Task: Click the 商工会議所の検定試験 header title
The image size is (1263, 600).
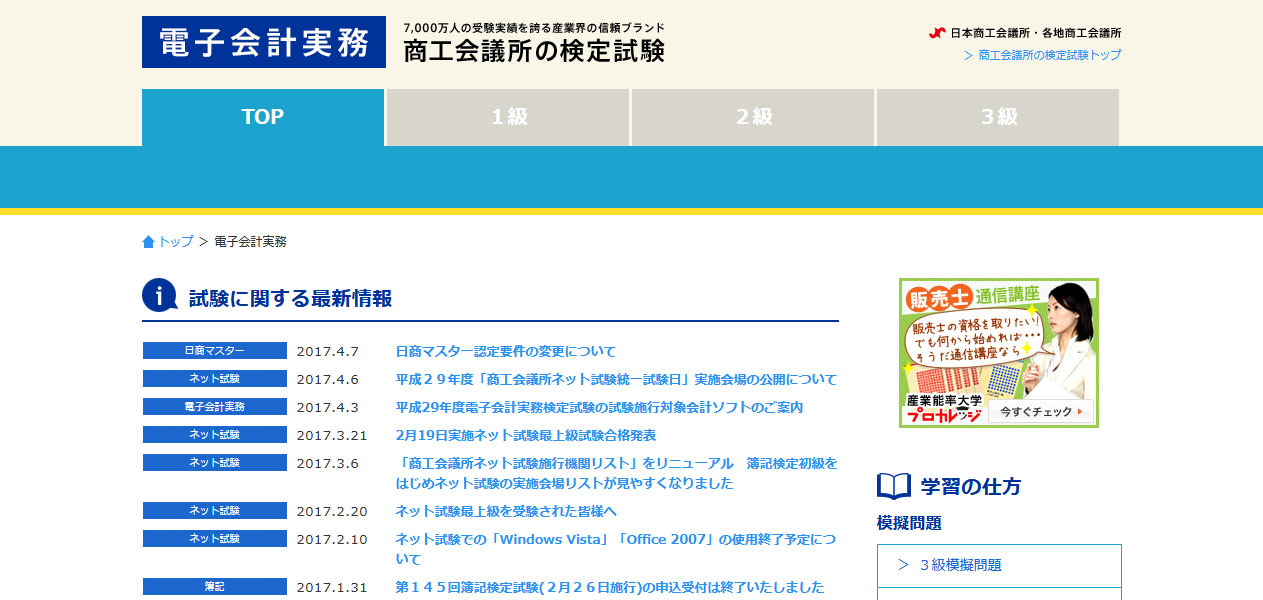Action: click(534, 51)
